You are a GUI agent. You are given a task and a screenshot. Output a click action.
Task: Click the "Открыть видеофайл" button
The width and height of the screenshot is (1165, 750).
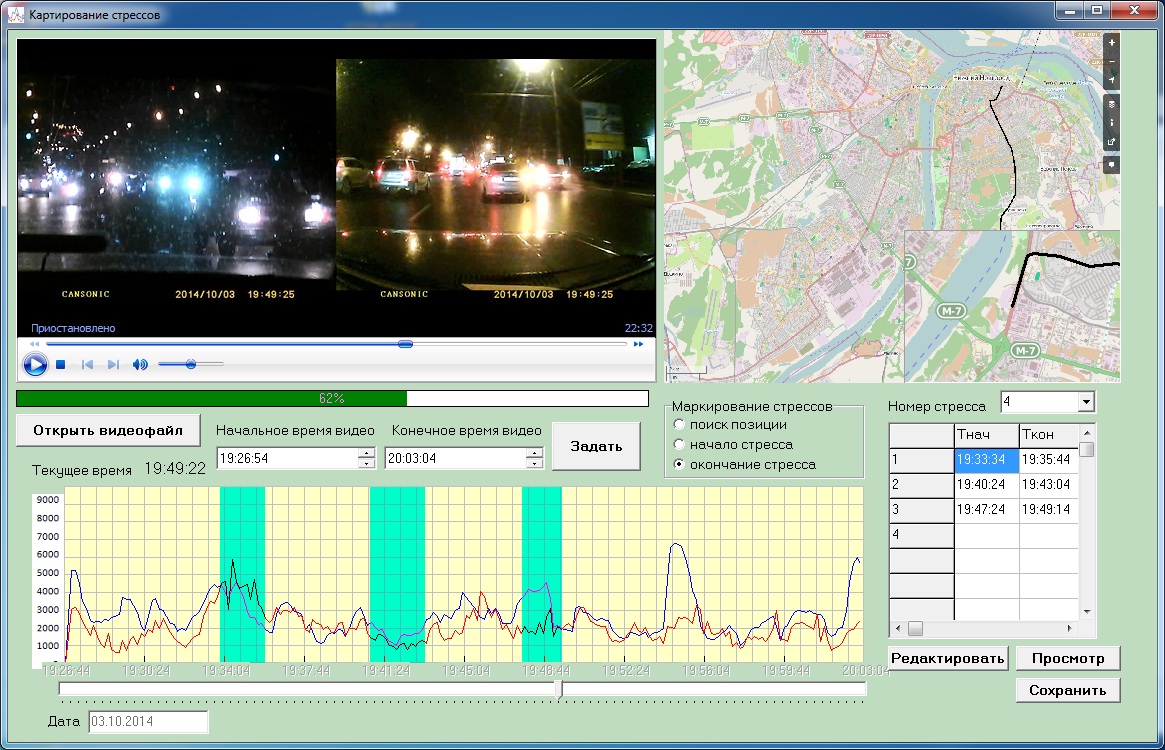coord(108,431)
